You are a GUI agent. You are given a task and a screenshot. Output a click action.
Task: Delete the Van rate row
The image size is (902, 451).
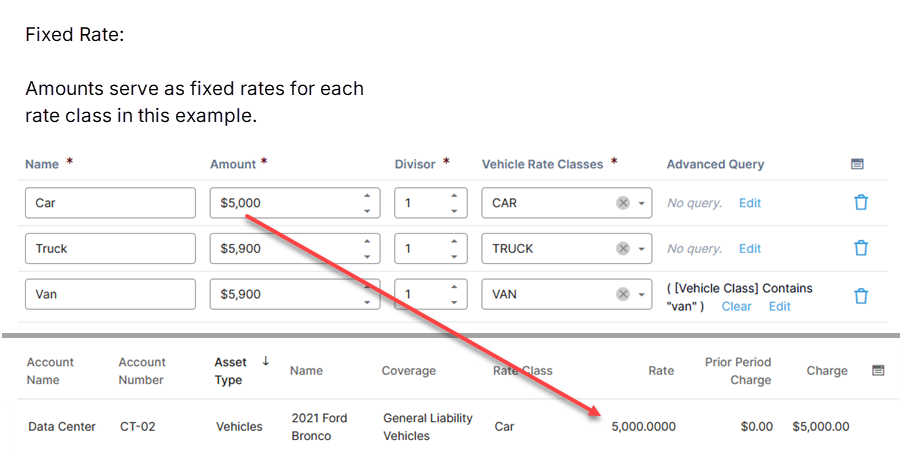point(860,296)
